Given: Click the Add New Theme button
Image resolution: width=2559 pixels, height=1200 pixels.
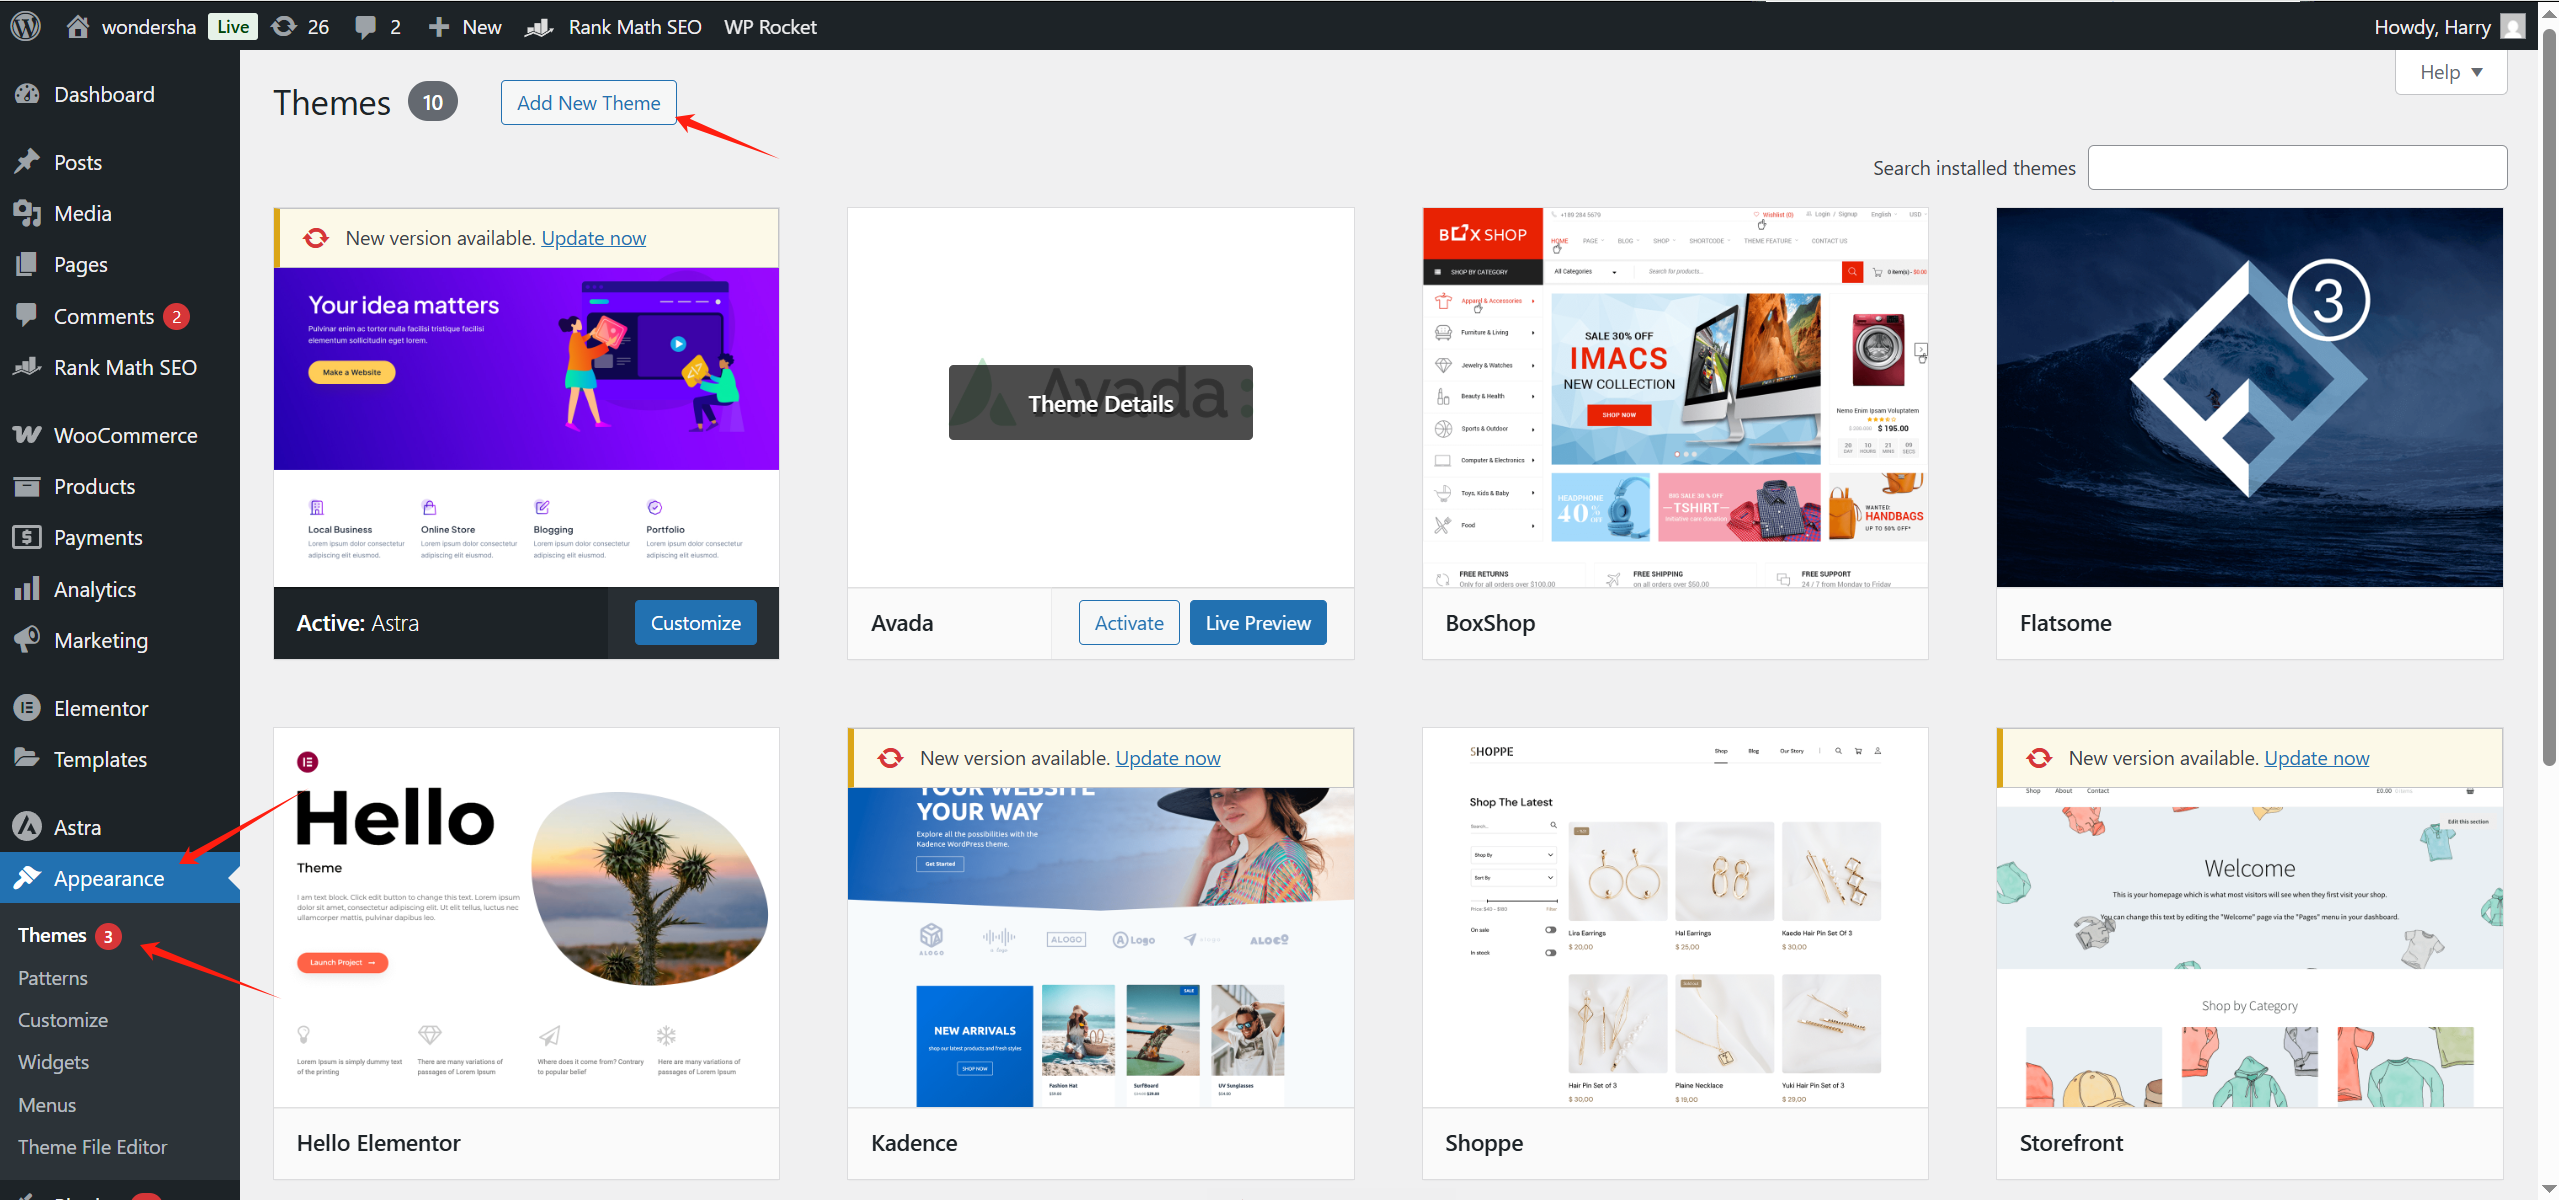Looking at the screenshot, I should pos(588,103).
